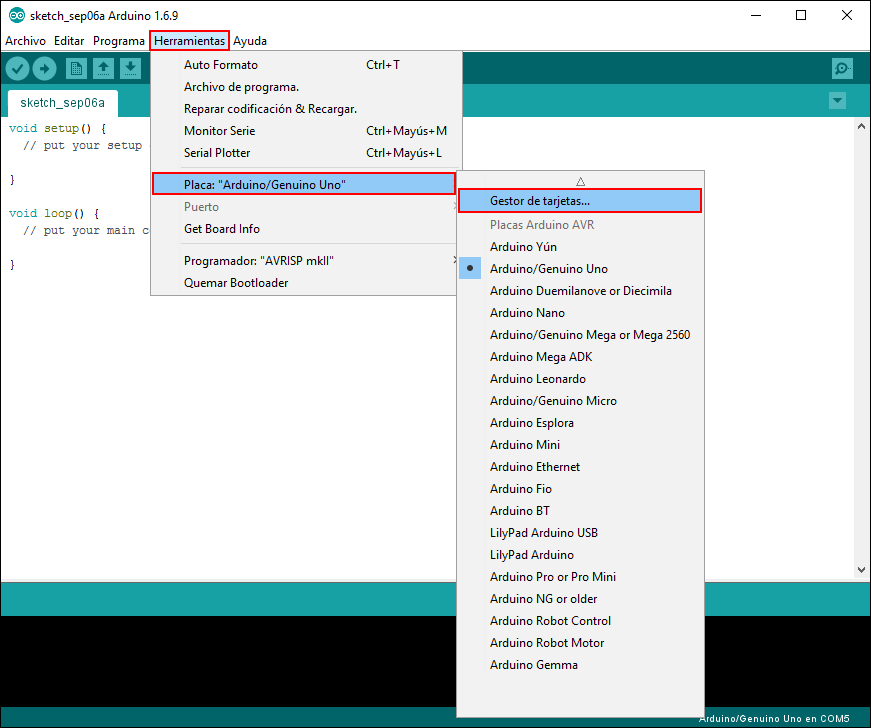This screenshot has height=728, width=871.
Task: Open Gestor de tarjetas board manager
Action: click(580, 201)
